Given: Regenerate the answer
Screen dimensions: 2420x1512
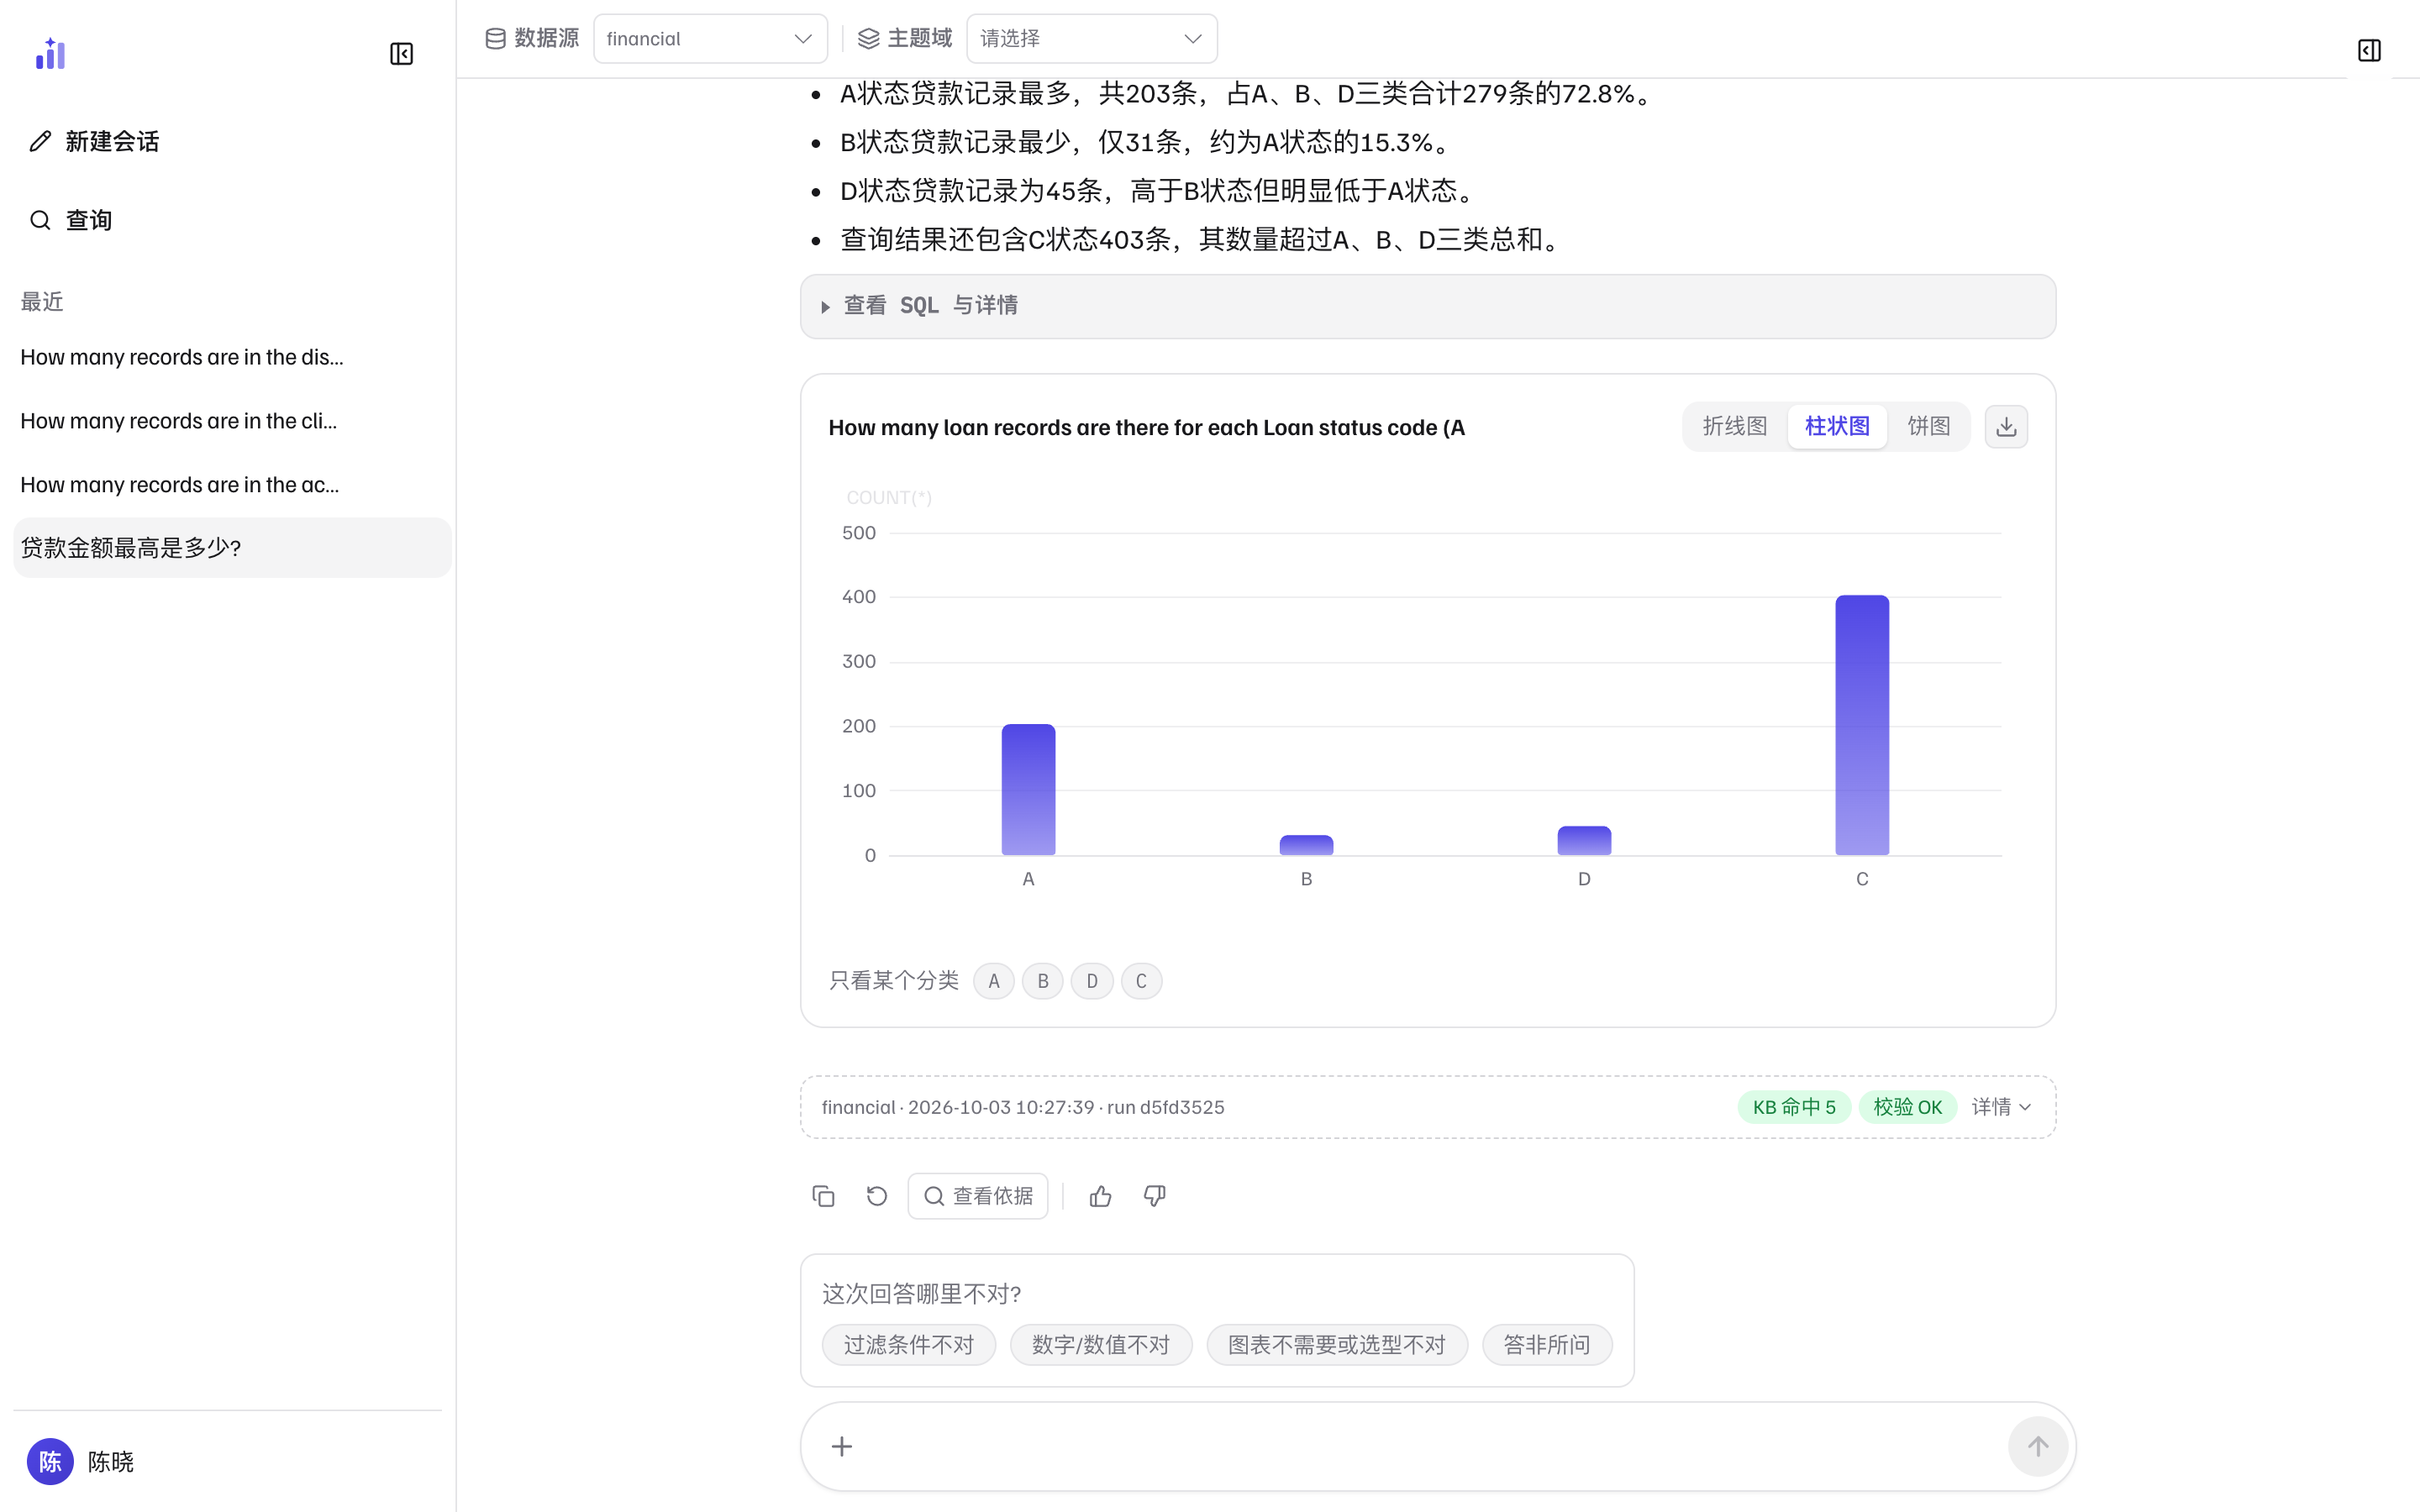Looking at the screenshot, I should (877, 1196).
